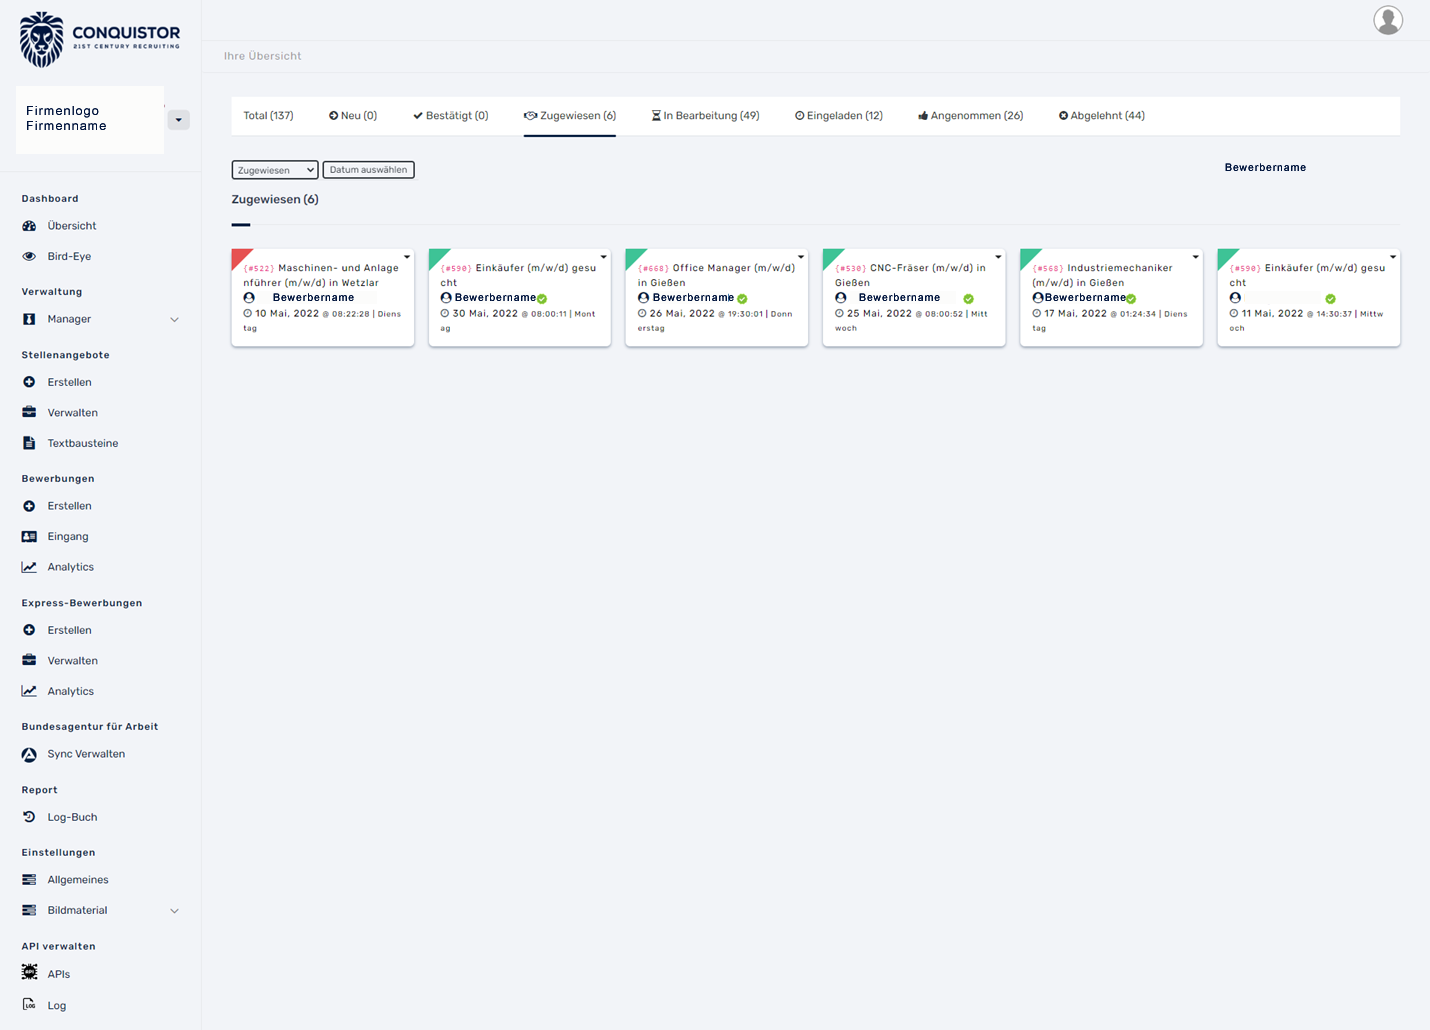
Task: Open the Allgemeines settings link
Action: [78, 880]
